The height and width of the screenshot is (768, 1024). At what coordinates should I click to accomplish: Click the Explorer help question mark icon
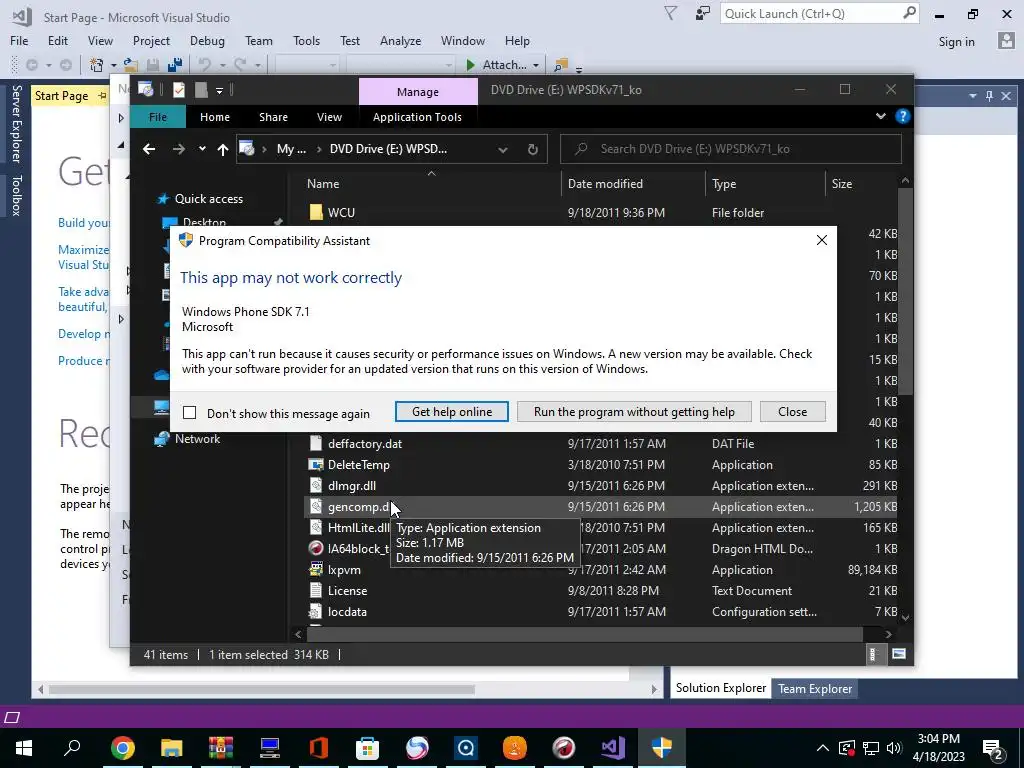pyautogui.click(x=903, y=116)
